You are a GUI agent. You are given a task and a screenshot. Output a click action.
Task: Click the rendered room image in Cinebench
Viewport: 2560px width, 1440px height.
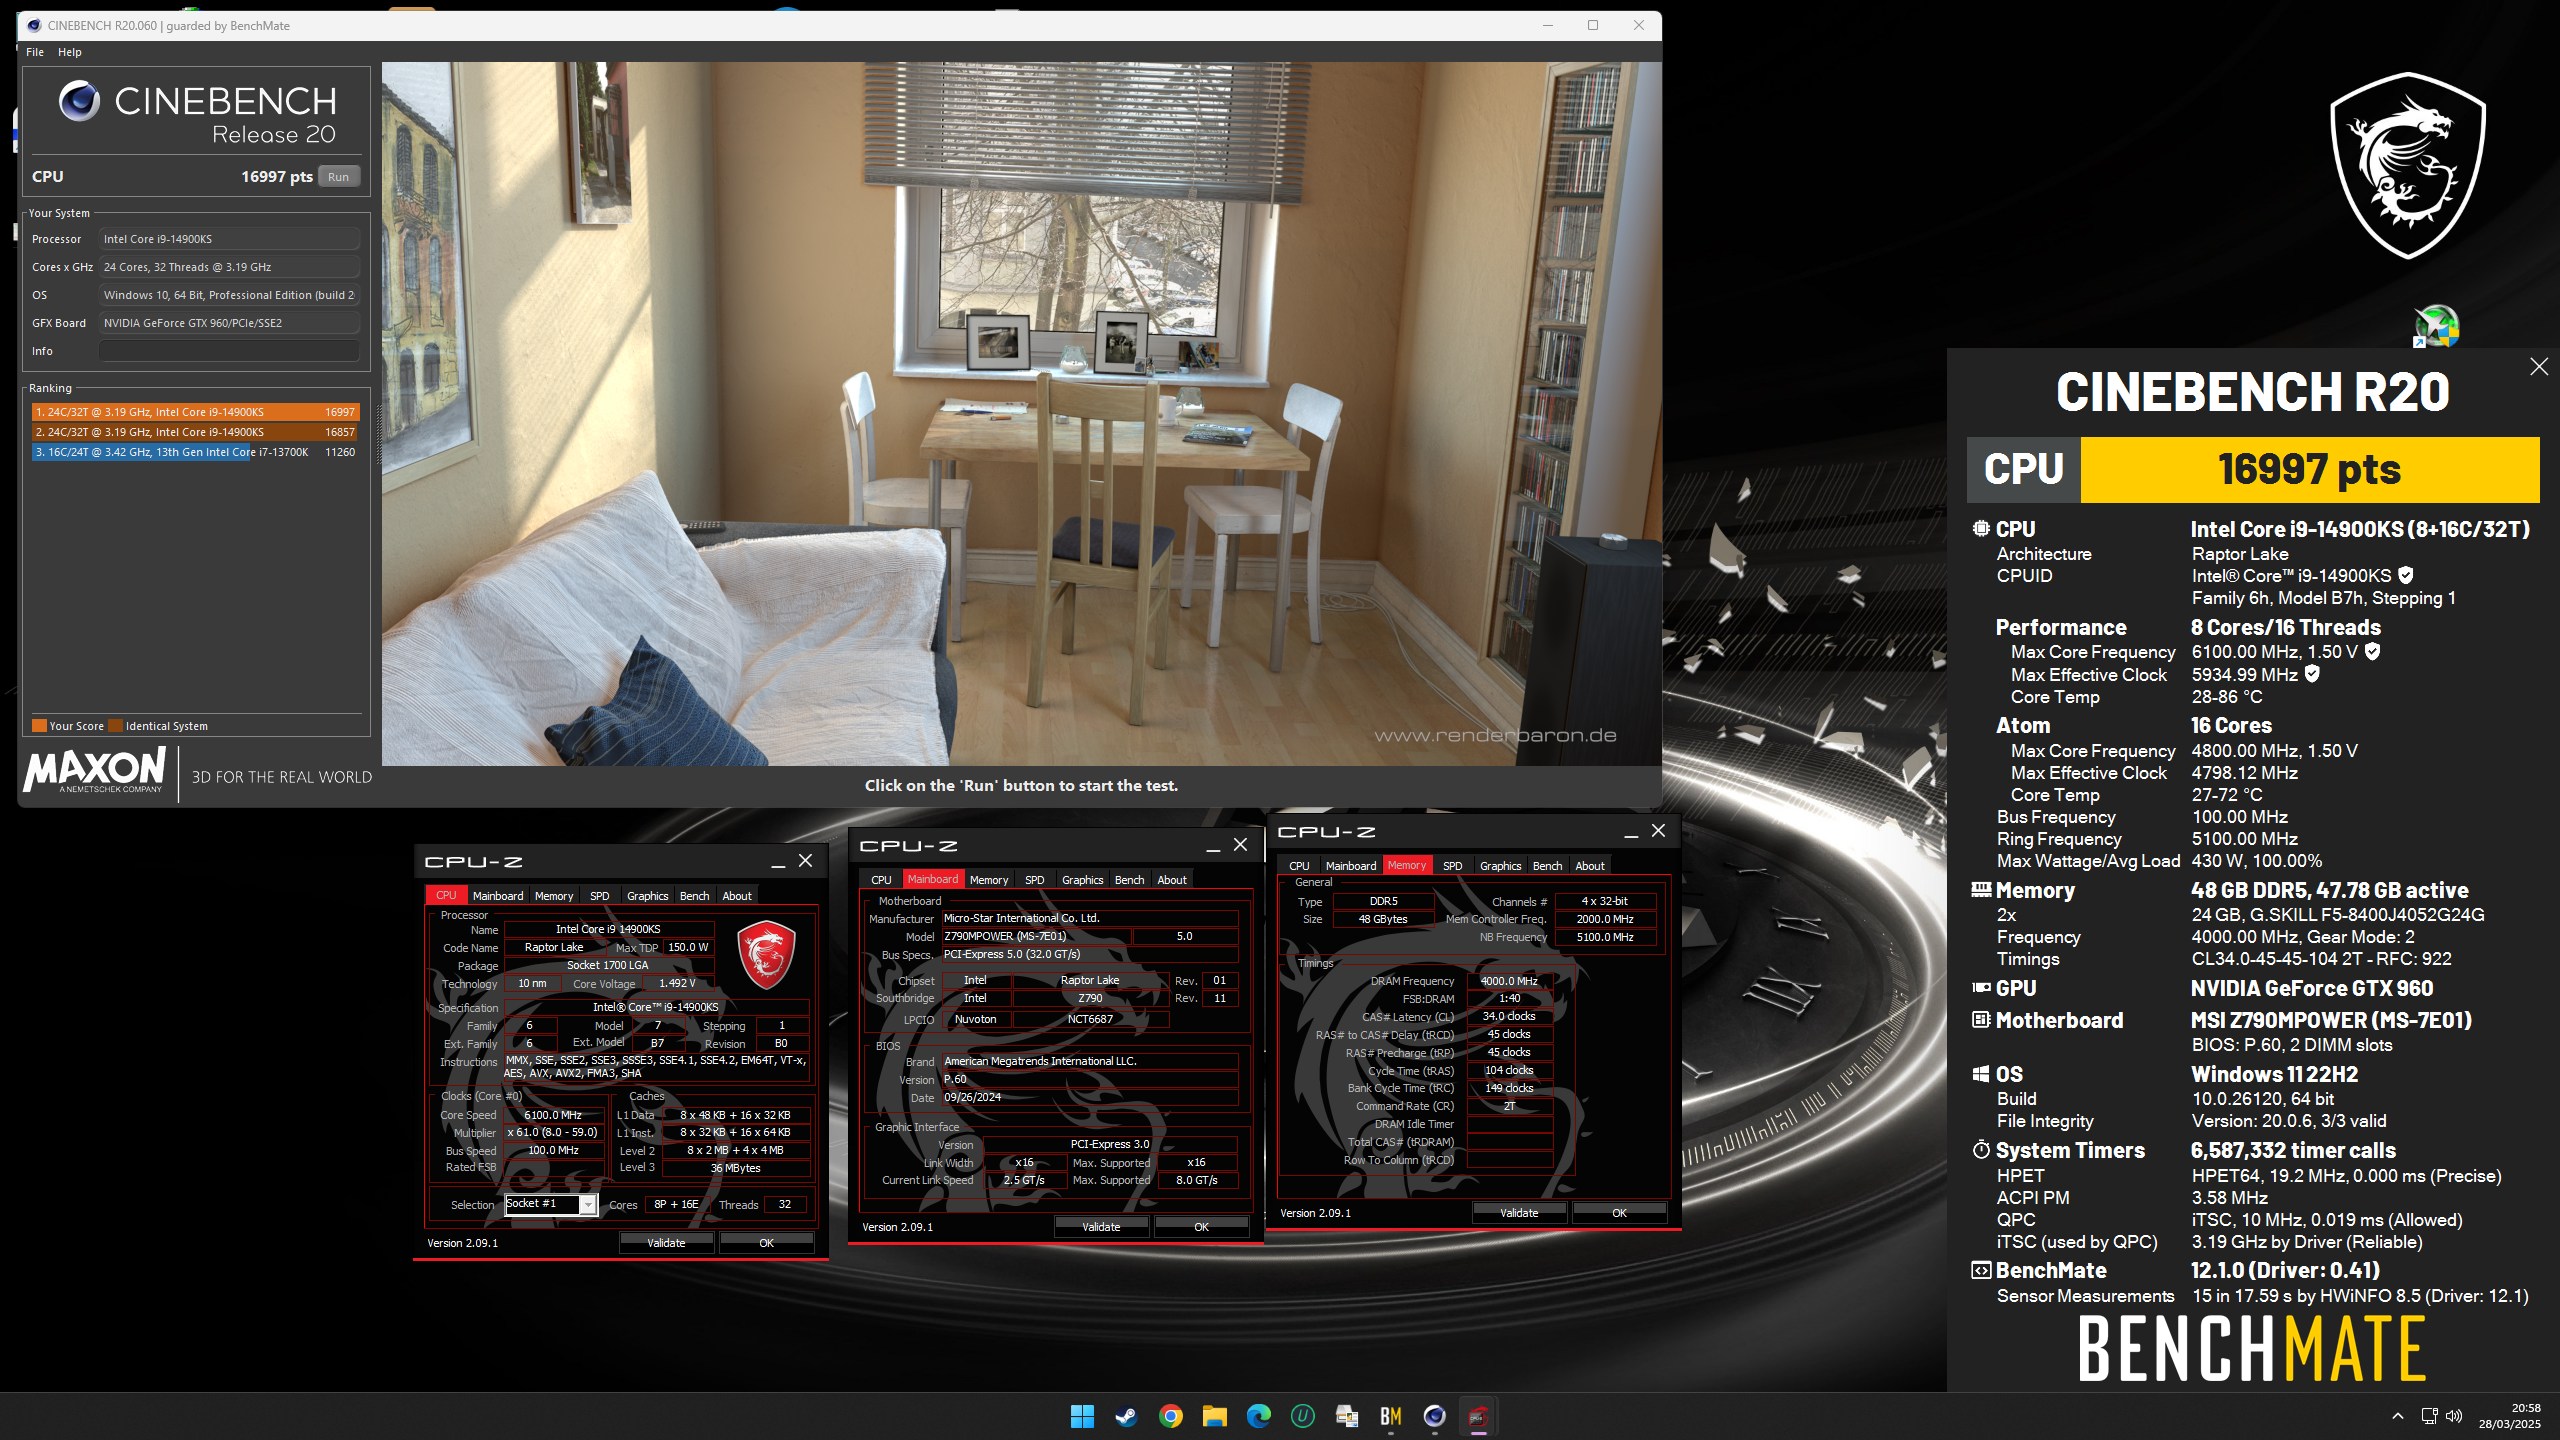point(1021,413)
